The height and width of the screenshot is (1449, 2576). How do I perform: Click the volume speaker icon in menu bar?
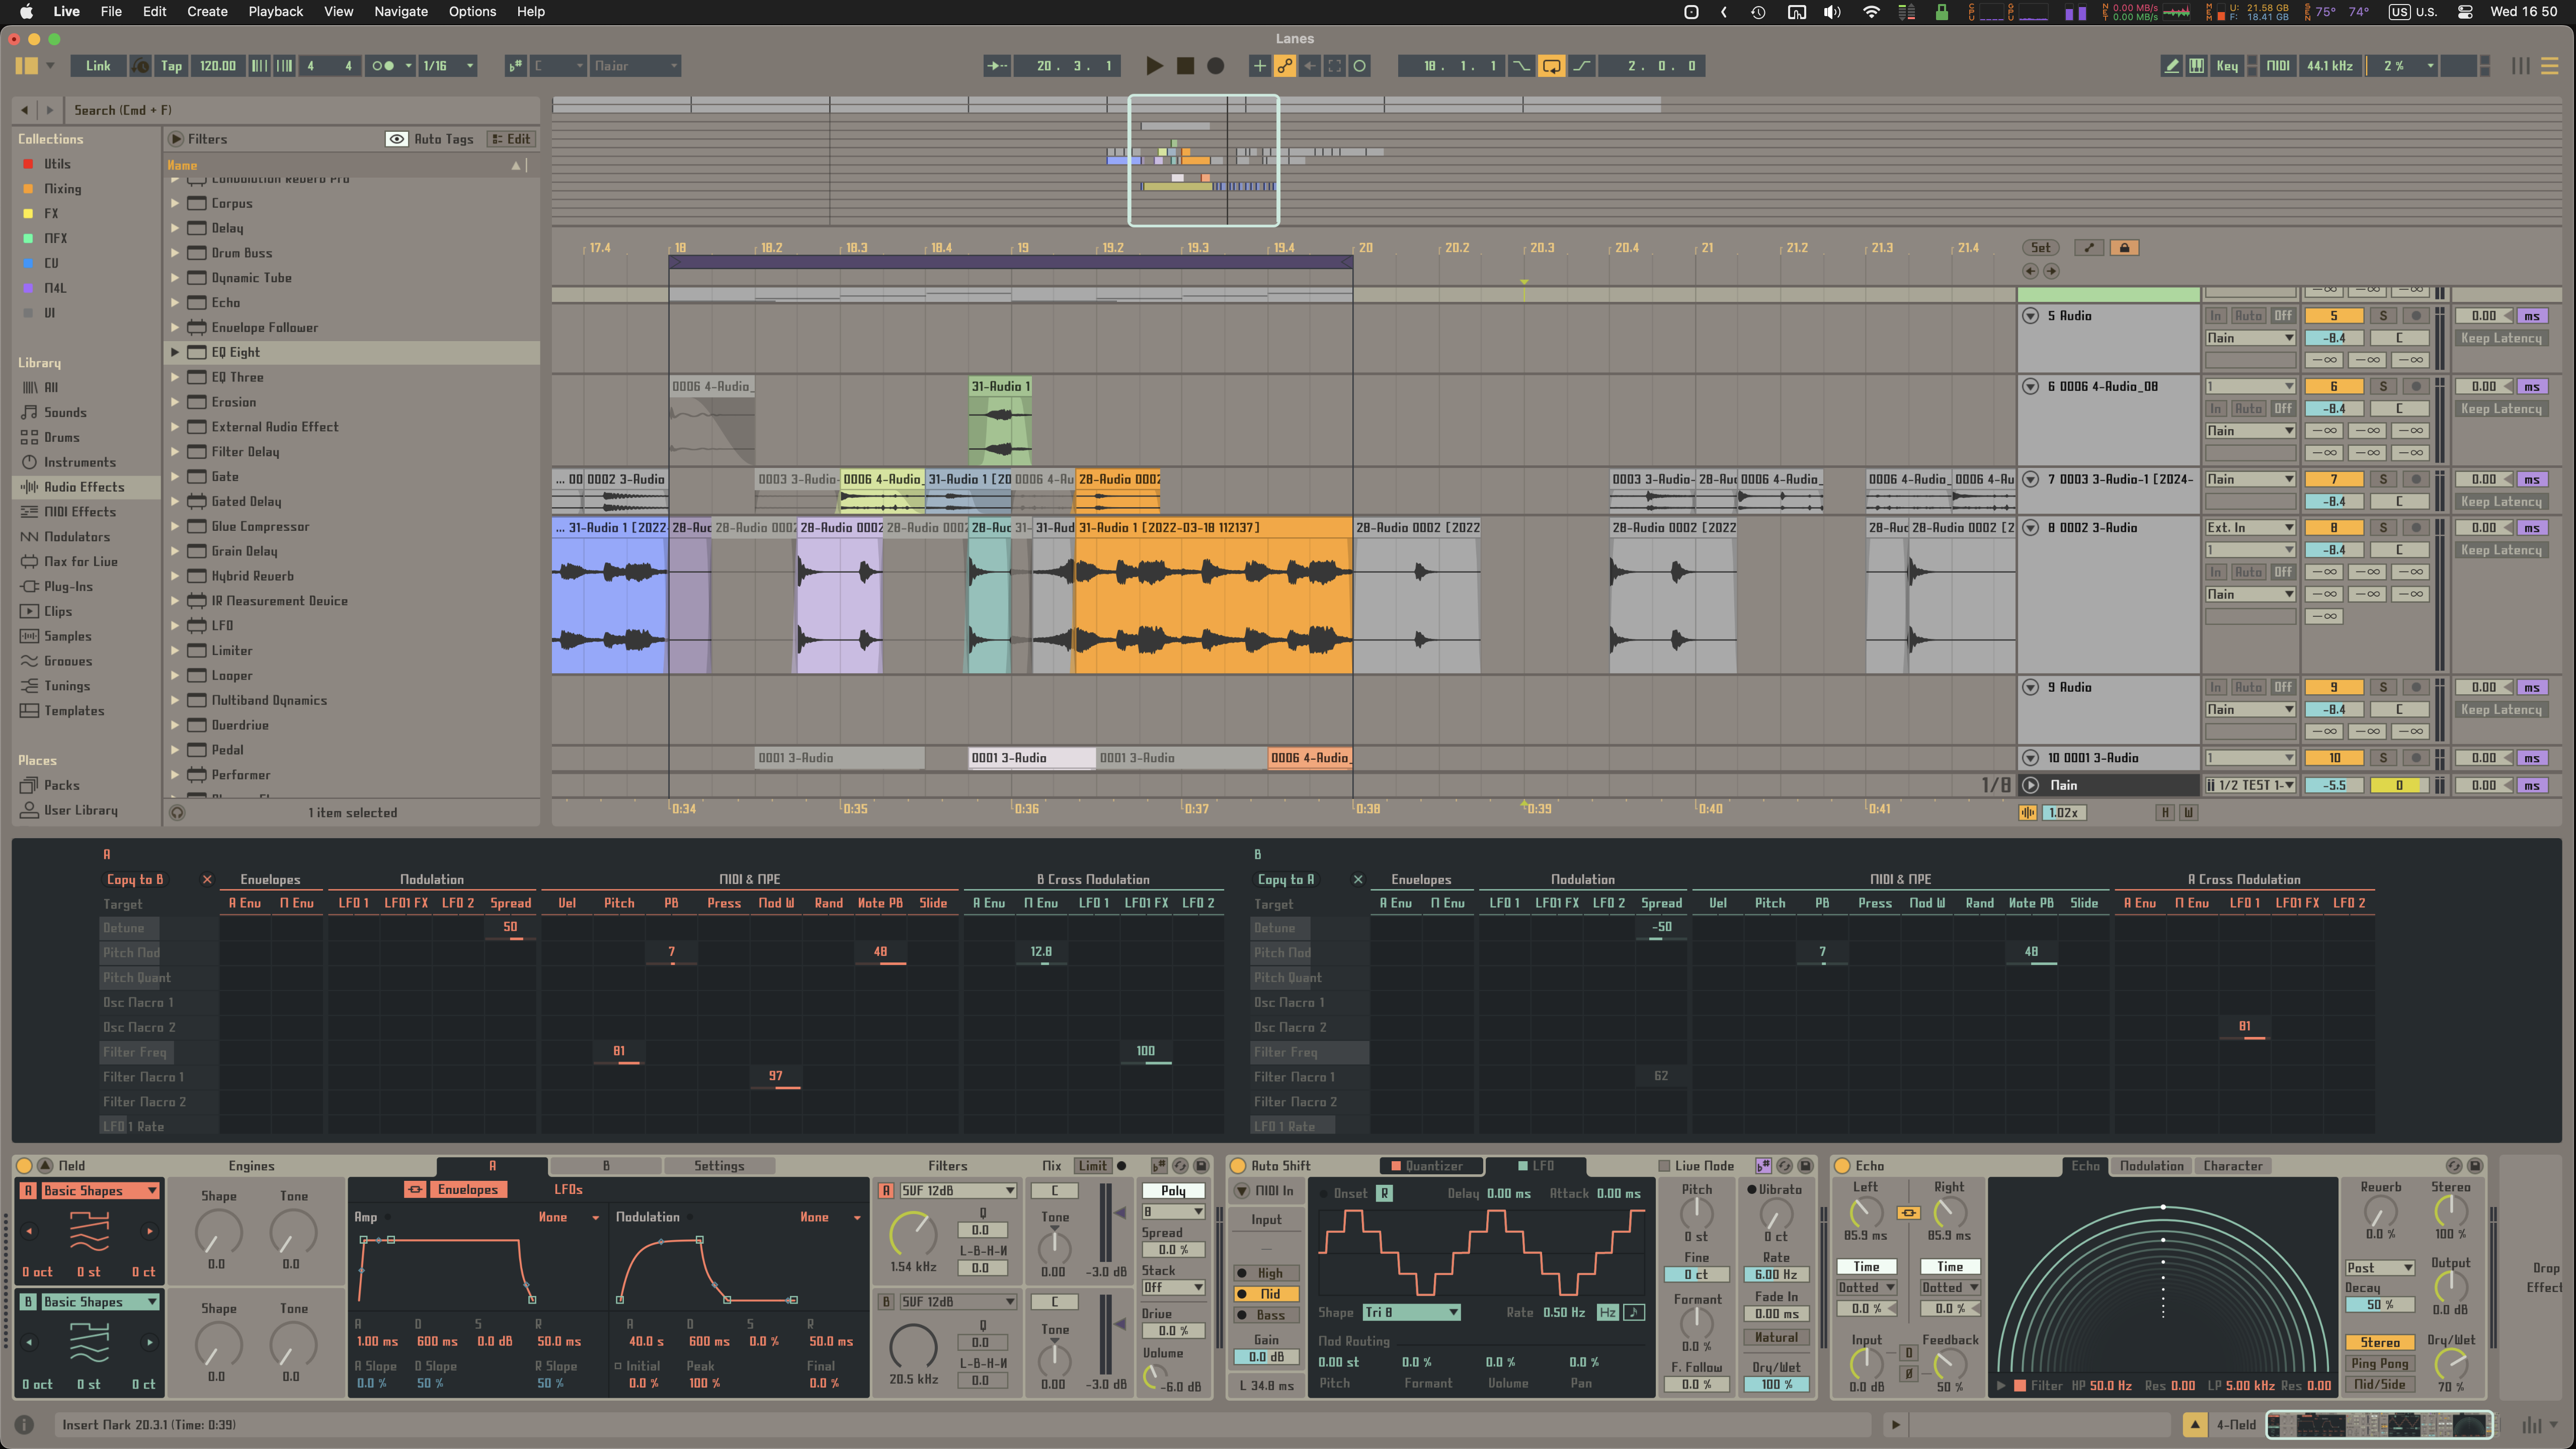pyautogui.click(x=1832, y=12)
